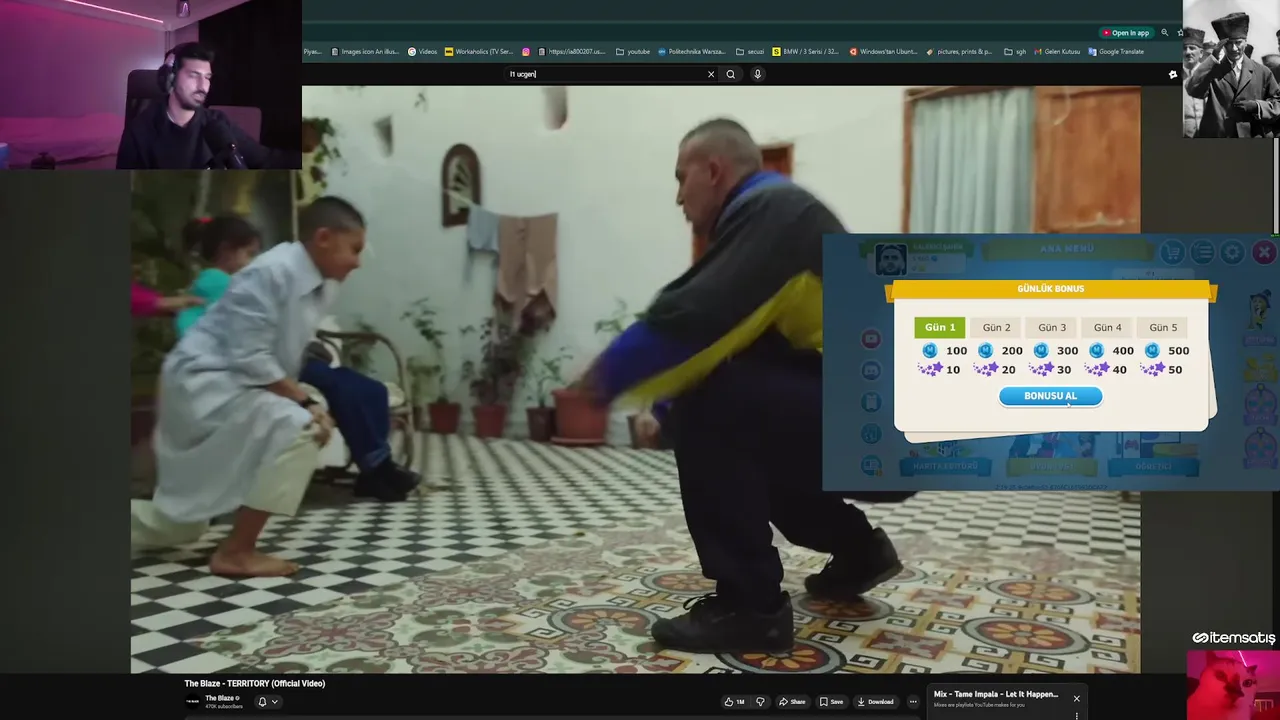Toggle the notification bell for The Blaze
This screenshot has height=720, width=1280.
[x=262, y=702]
